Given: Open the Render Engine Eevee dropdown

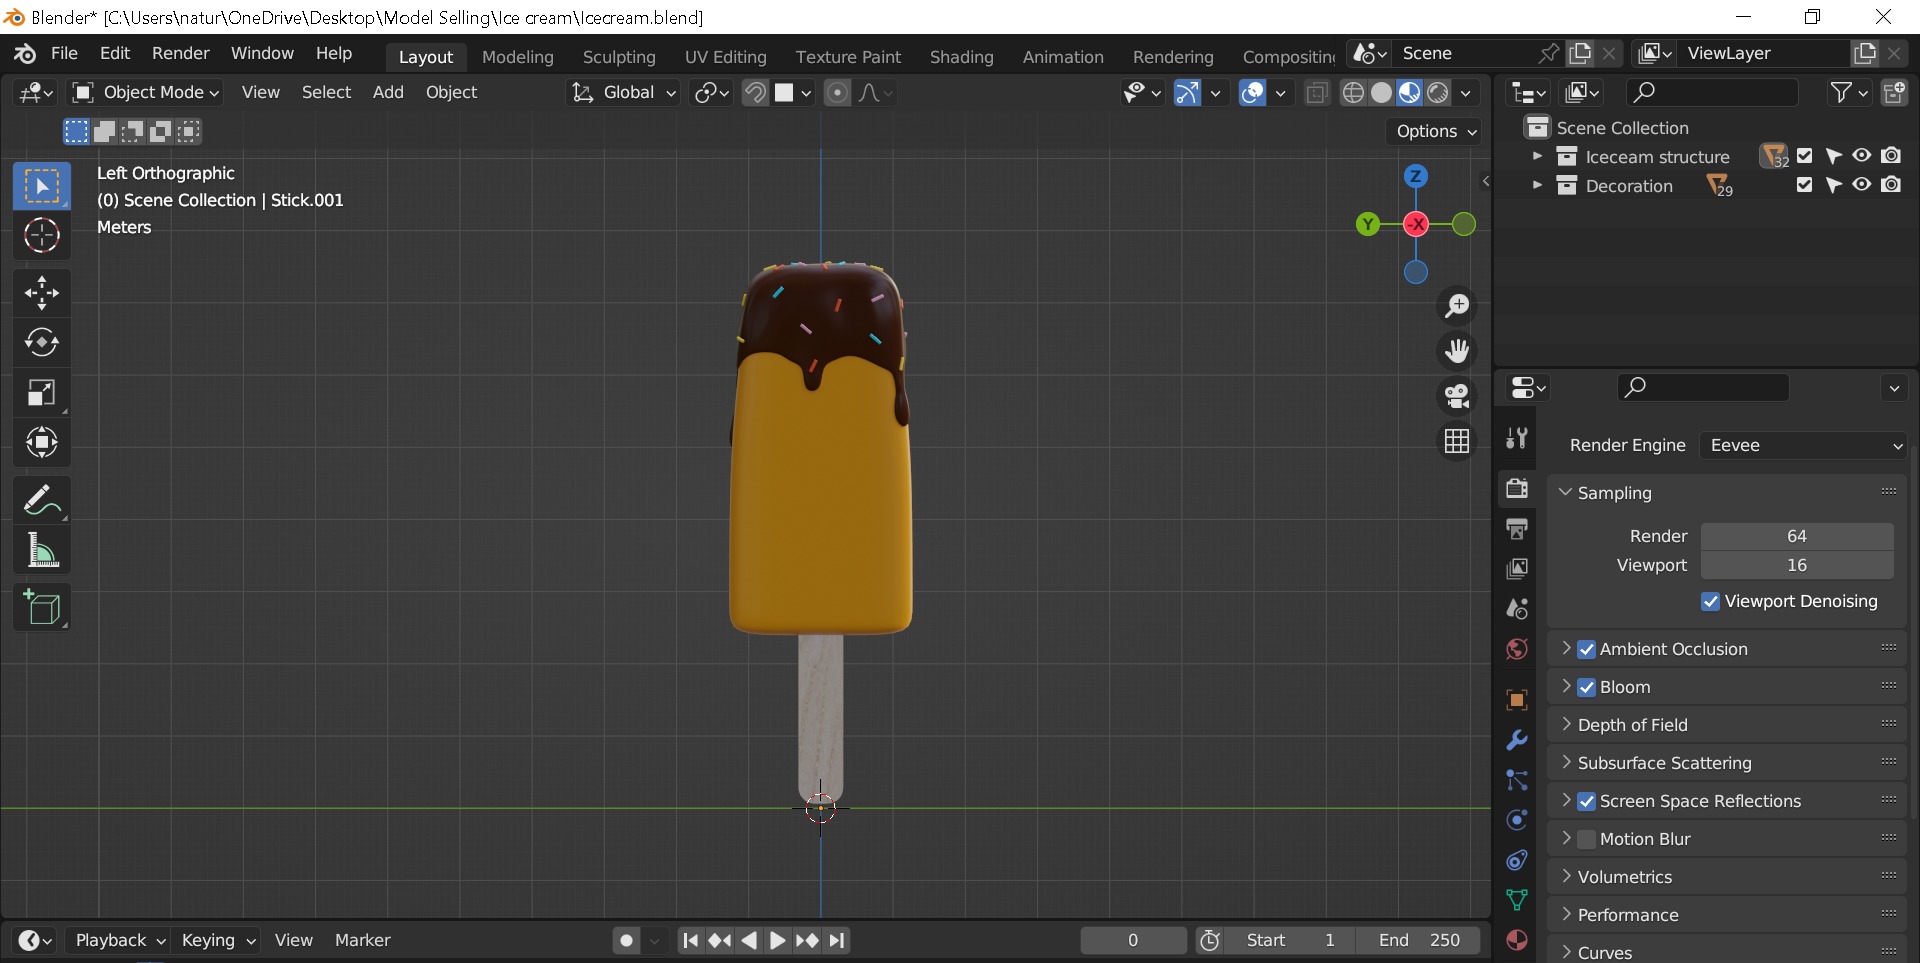Looking at the screenshot, I should pyautogui.click(x=1804, y=445).
